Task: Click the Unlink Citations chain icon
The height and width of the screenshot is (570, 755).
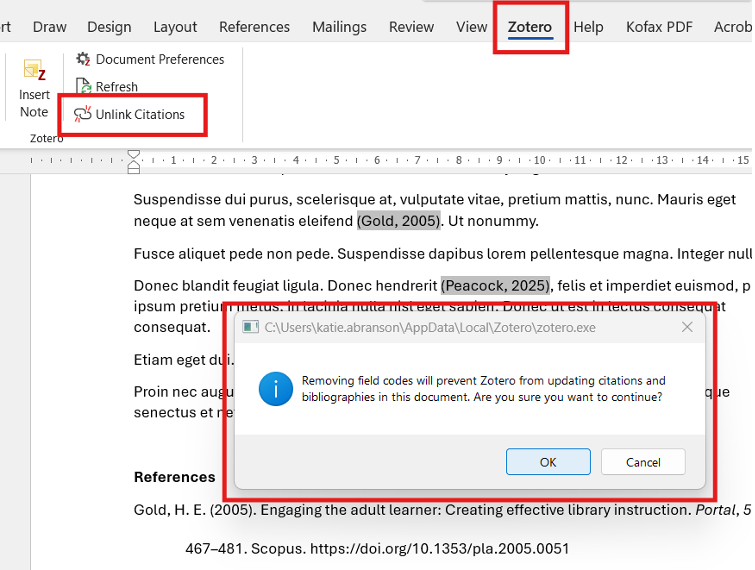Action: [82, 114]
